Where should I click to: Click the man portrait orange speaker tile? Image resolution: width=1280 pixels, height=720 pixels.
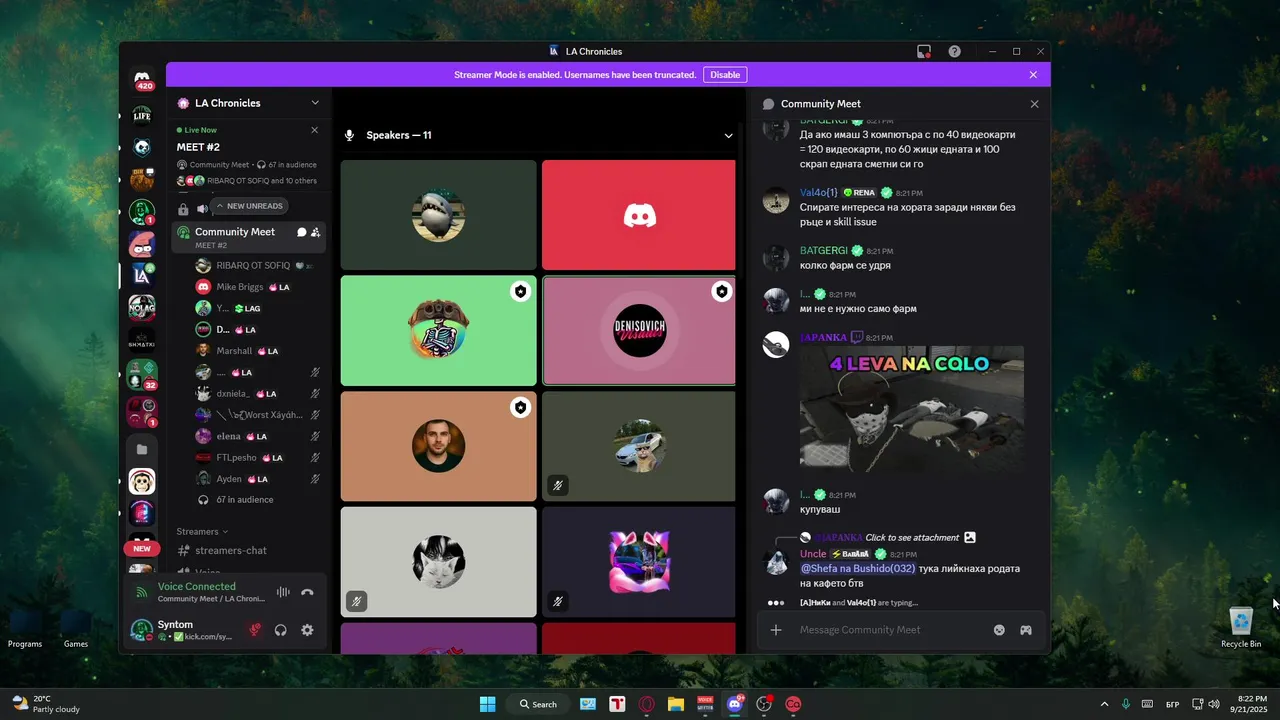pos(438,446)
